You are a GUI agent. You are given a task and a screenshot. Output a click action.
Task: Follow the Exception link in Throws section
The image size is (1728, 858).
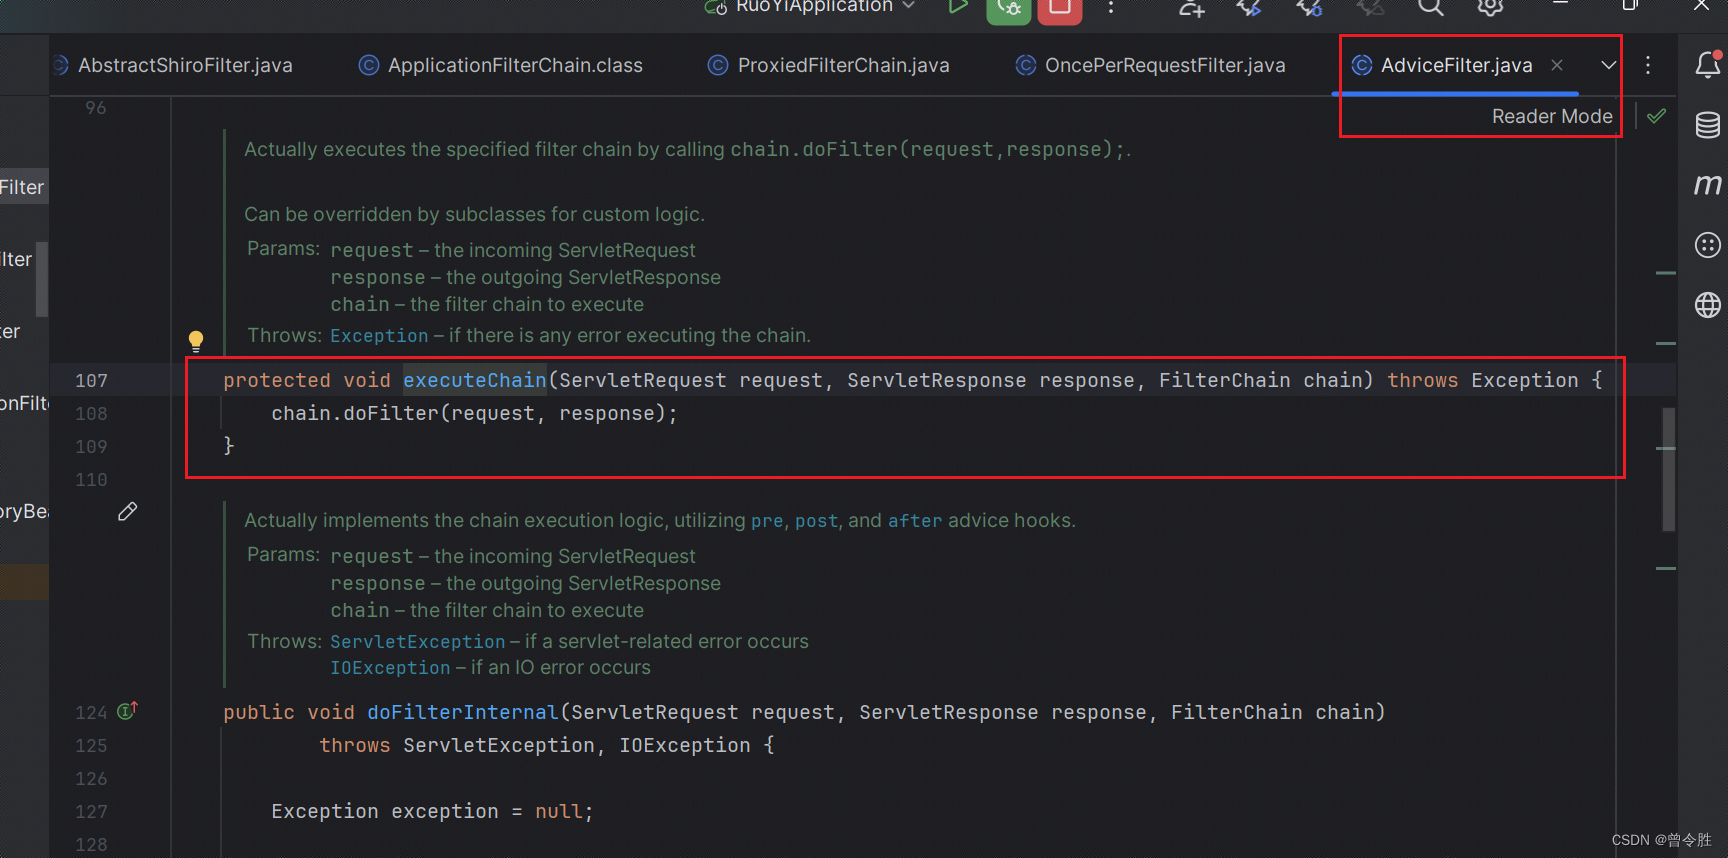click(x=379, y=336)
